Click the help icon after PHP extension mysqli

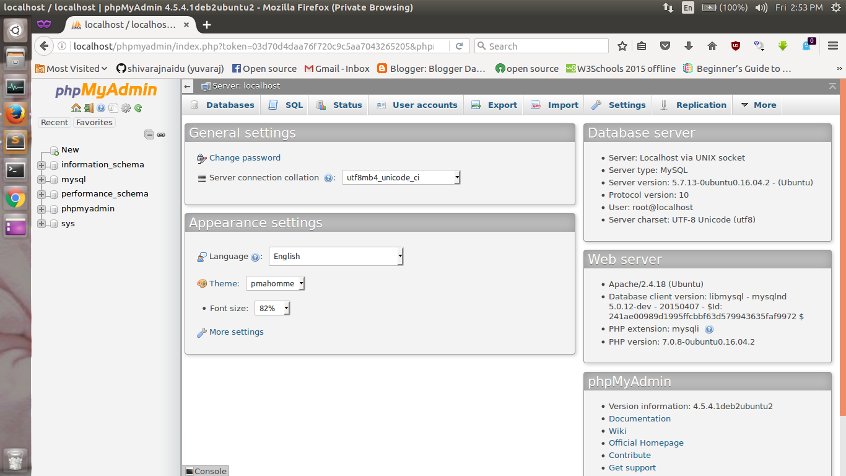point(709,329)
